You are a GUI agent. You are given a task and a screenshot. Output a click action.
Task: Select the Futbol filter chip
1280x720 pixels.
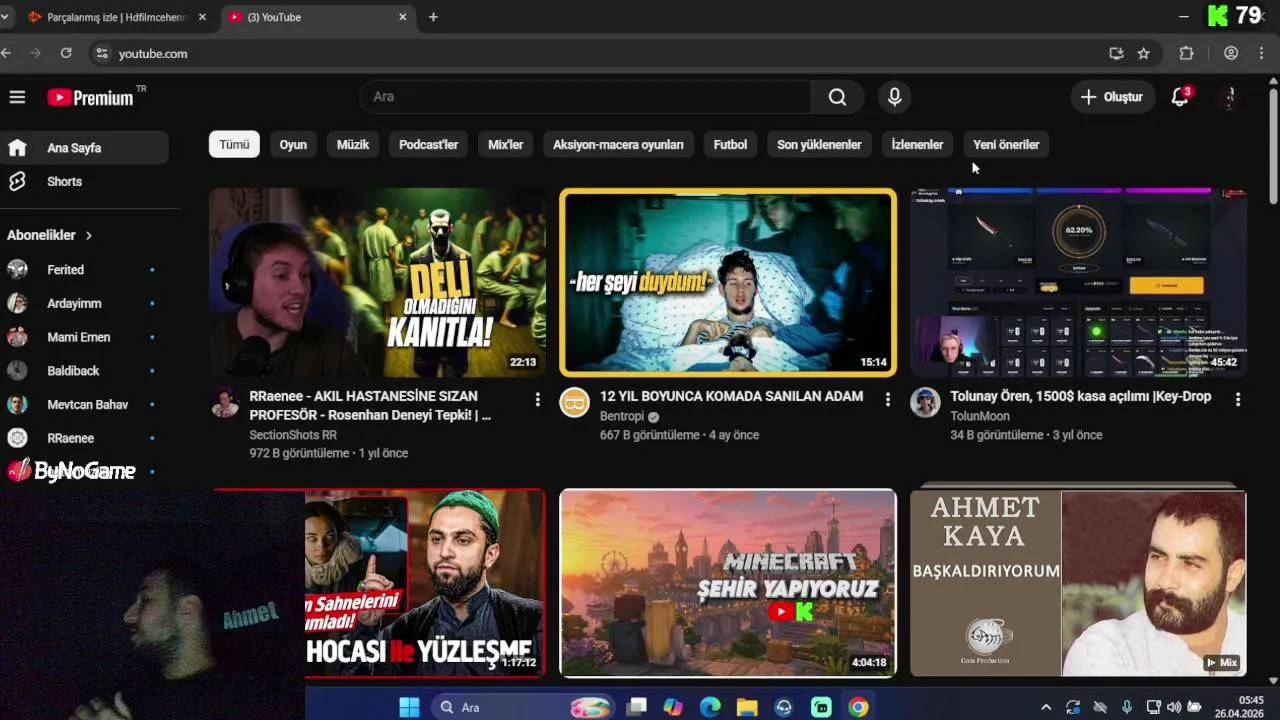point(730,145)
